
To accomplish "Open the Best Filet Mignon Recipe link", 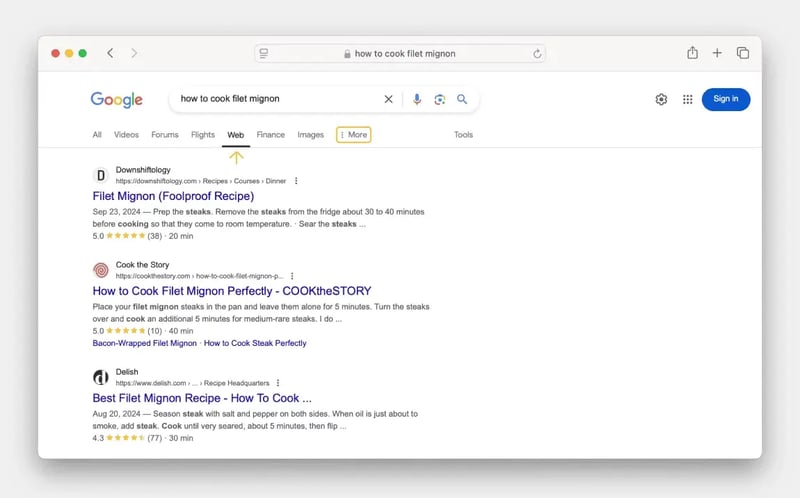I will 202,398.
